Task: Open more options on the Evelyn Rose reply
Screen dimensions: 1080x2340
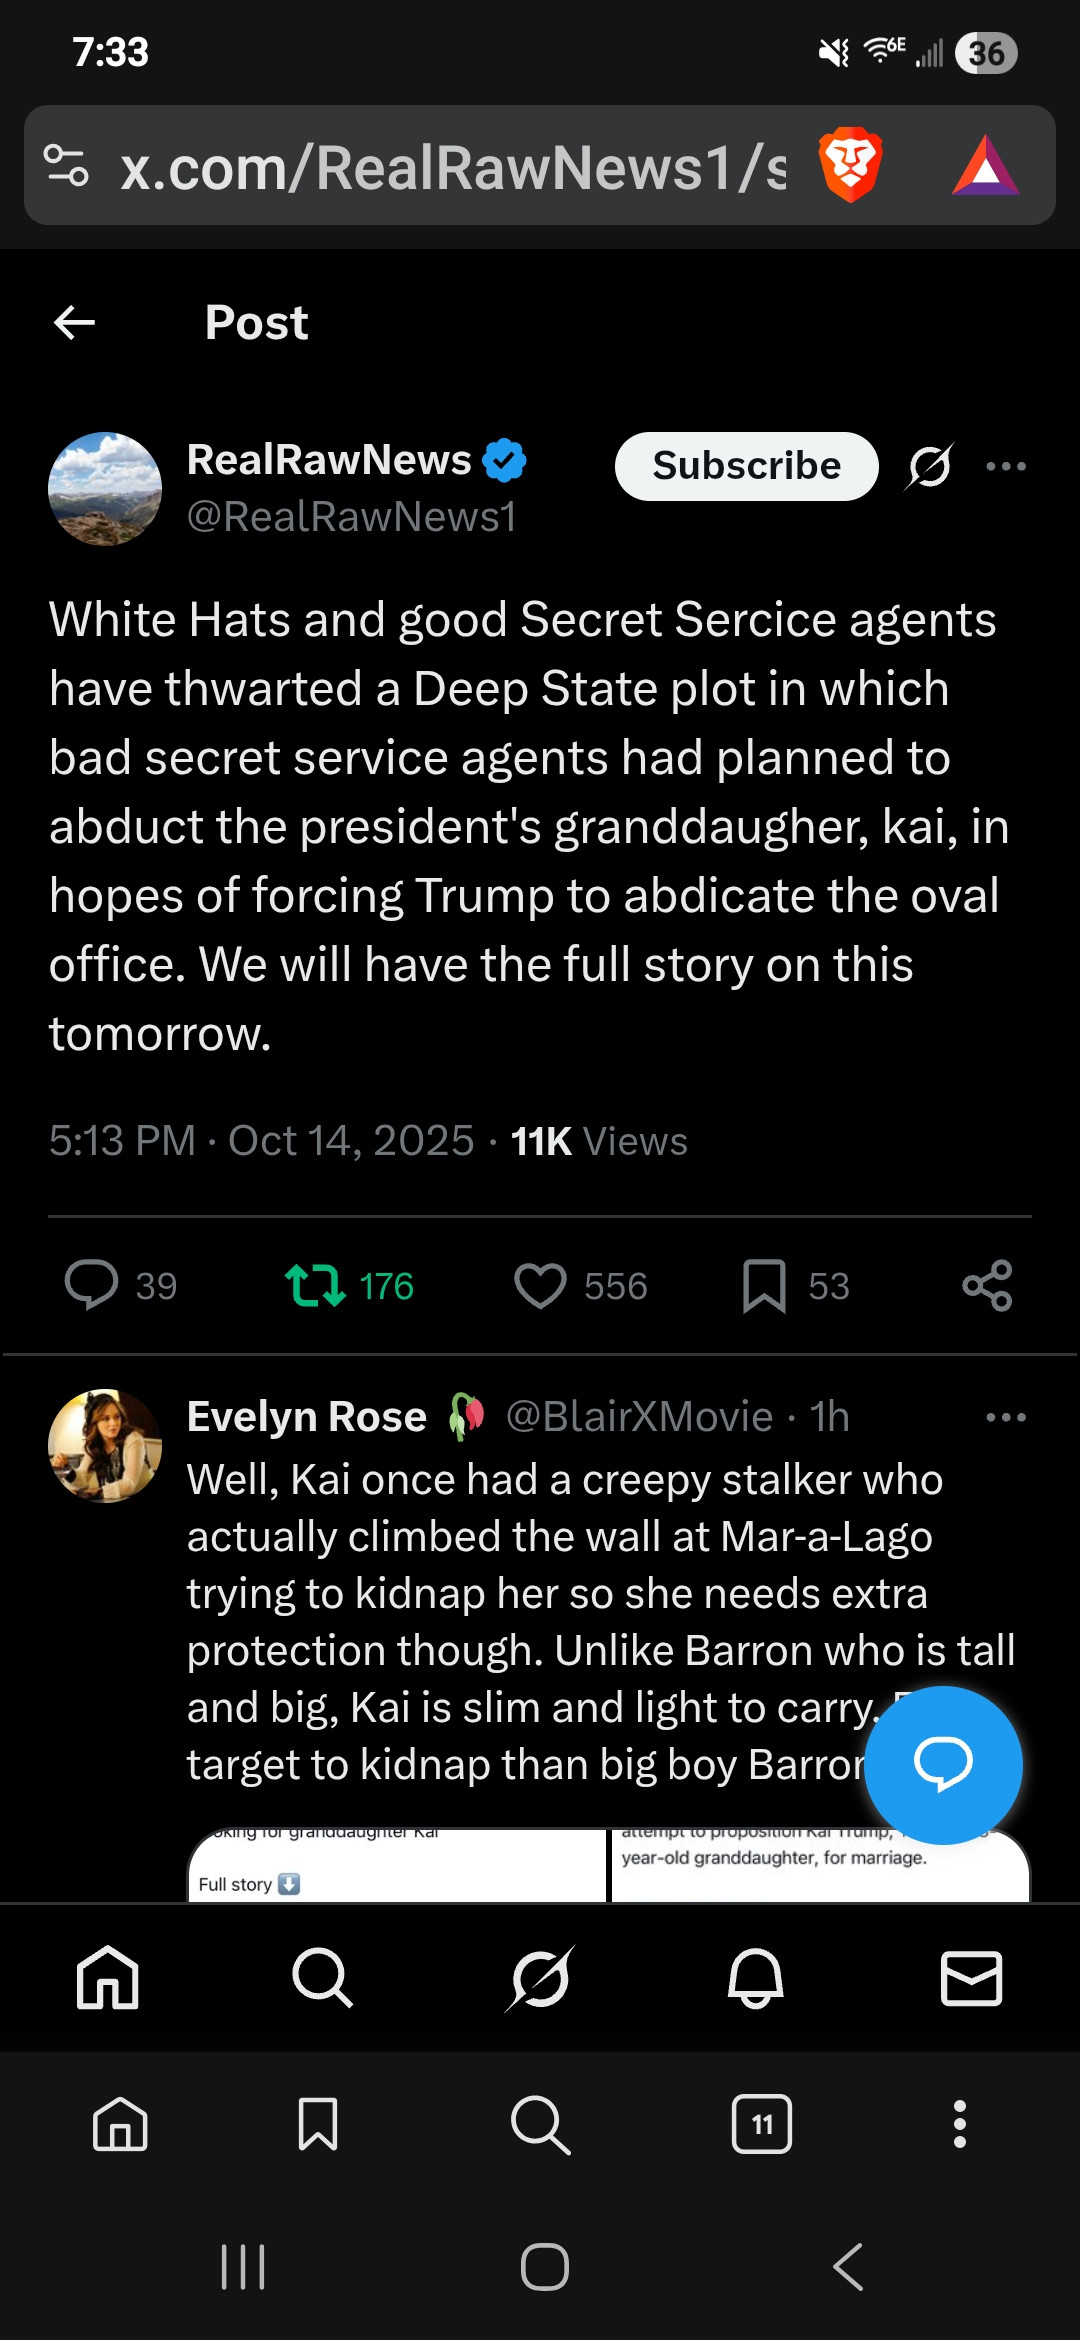Action: pyautogui.click(x=1006, y=1417)
